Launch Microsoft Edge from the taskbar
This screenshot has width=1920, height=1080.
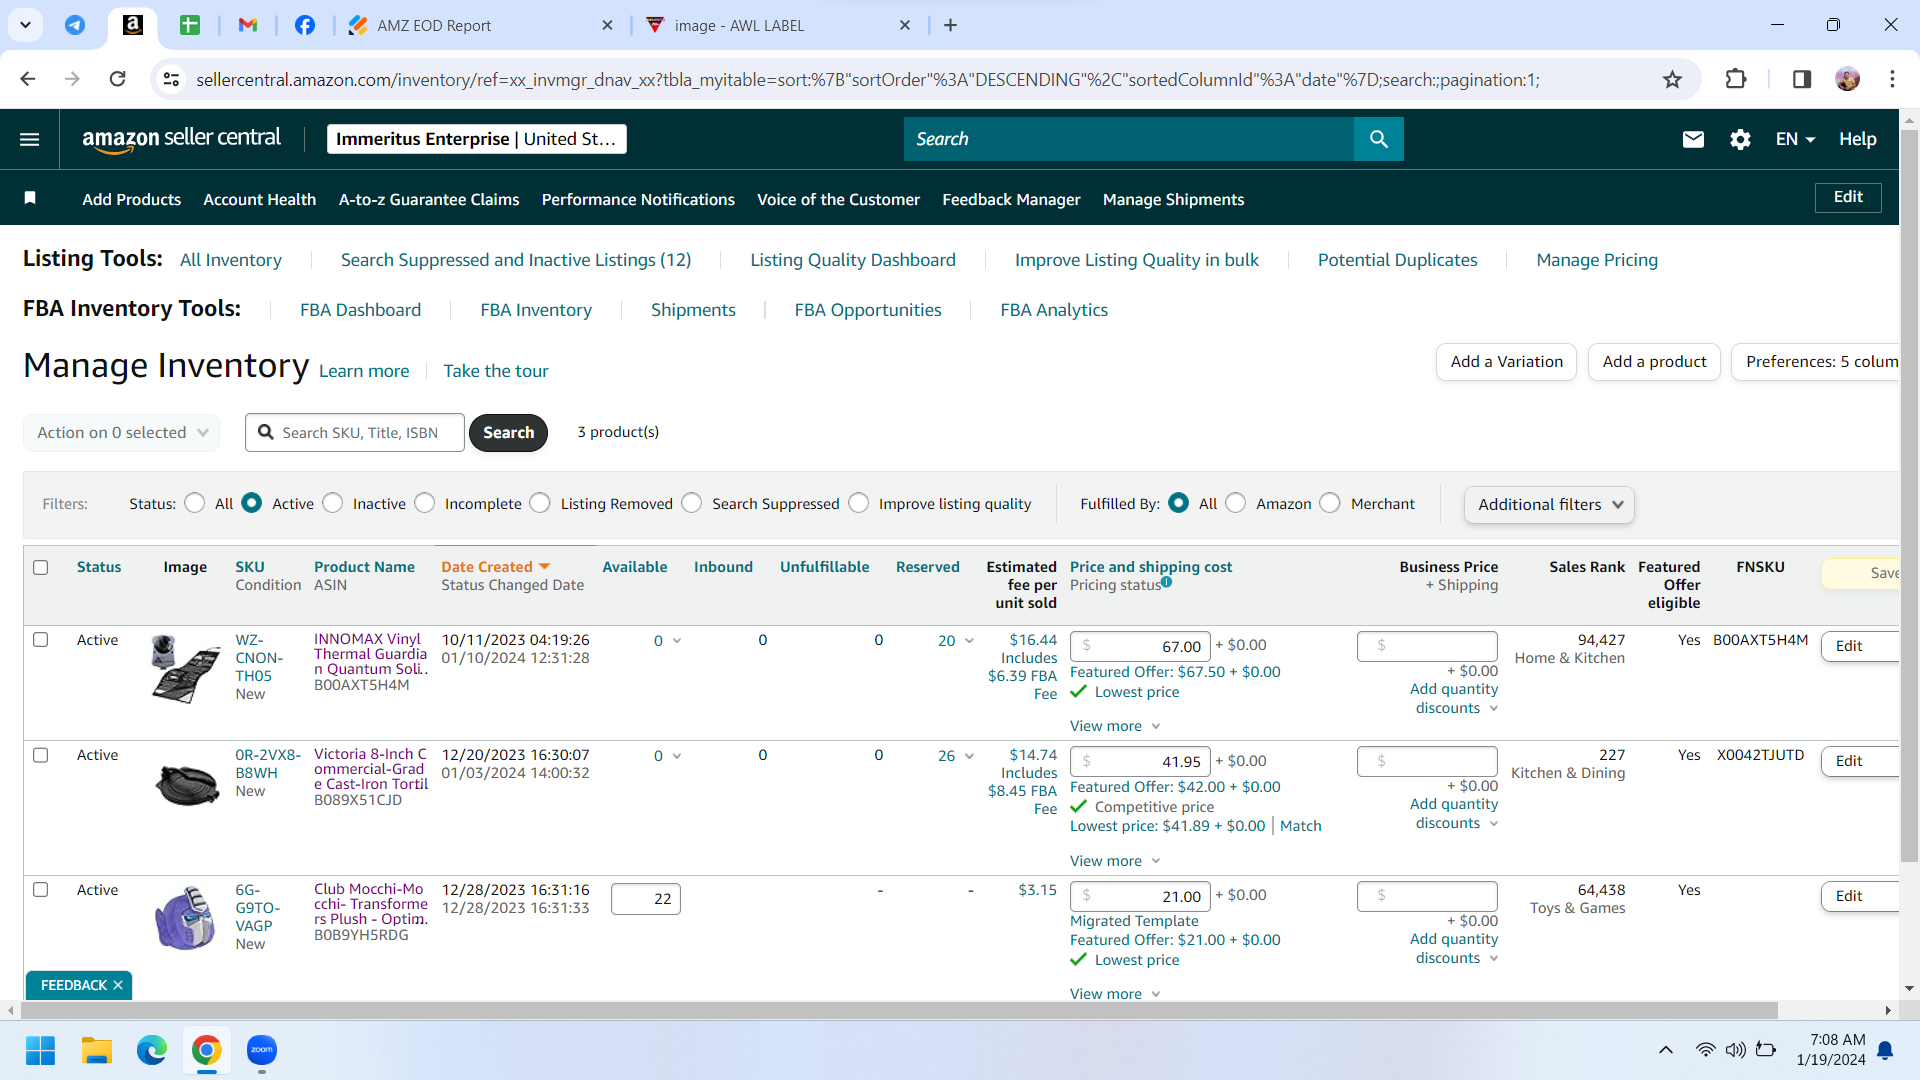[x=152, y=1050]
